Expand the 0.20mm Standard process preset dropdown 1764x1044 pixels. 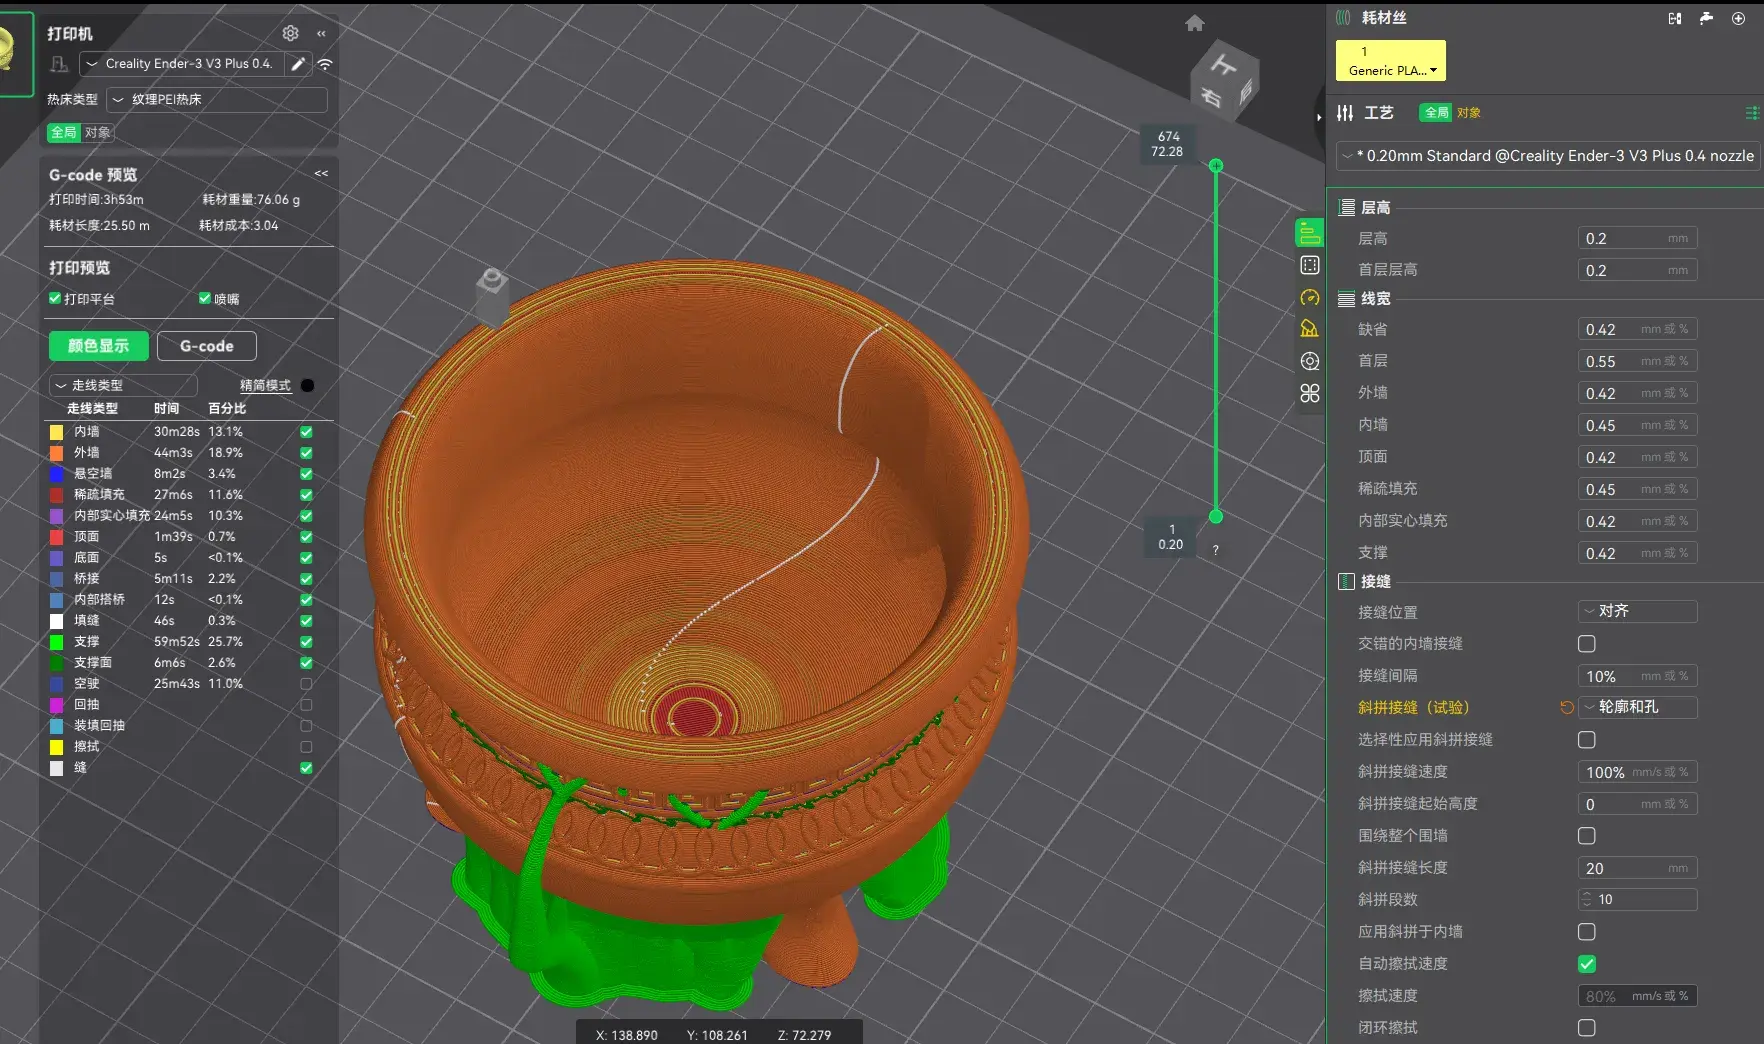click(x=1548, y=156)
